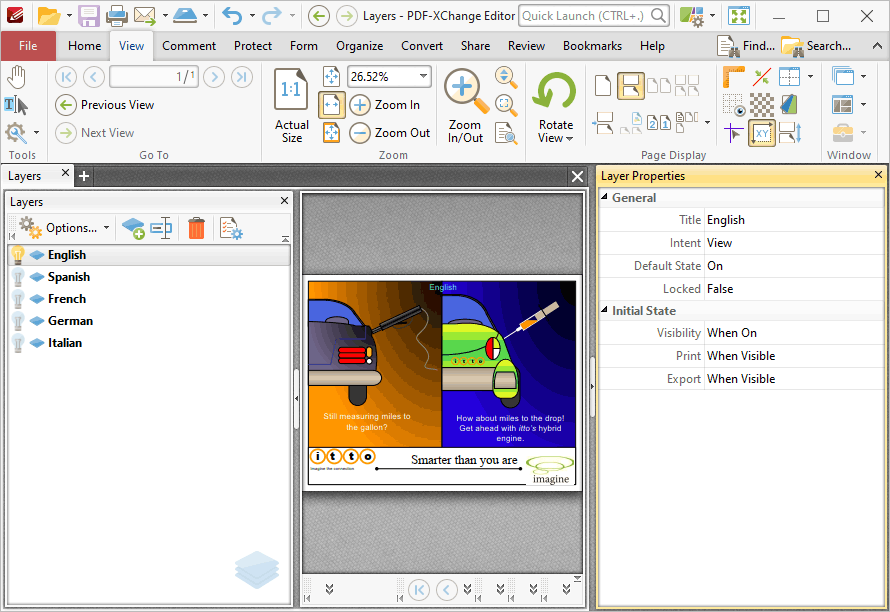Click the Email envelope icon
The width and height of the screenshot is (890, 612).
[145, 16]
